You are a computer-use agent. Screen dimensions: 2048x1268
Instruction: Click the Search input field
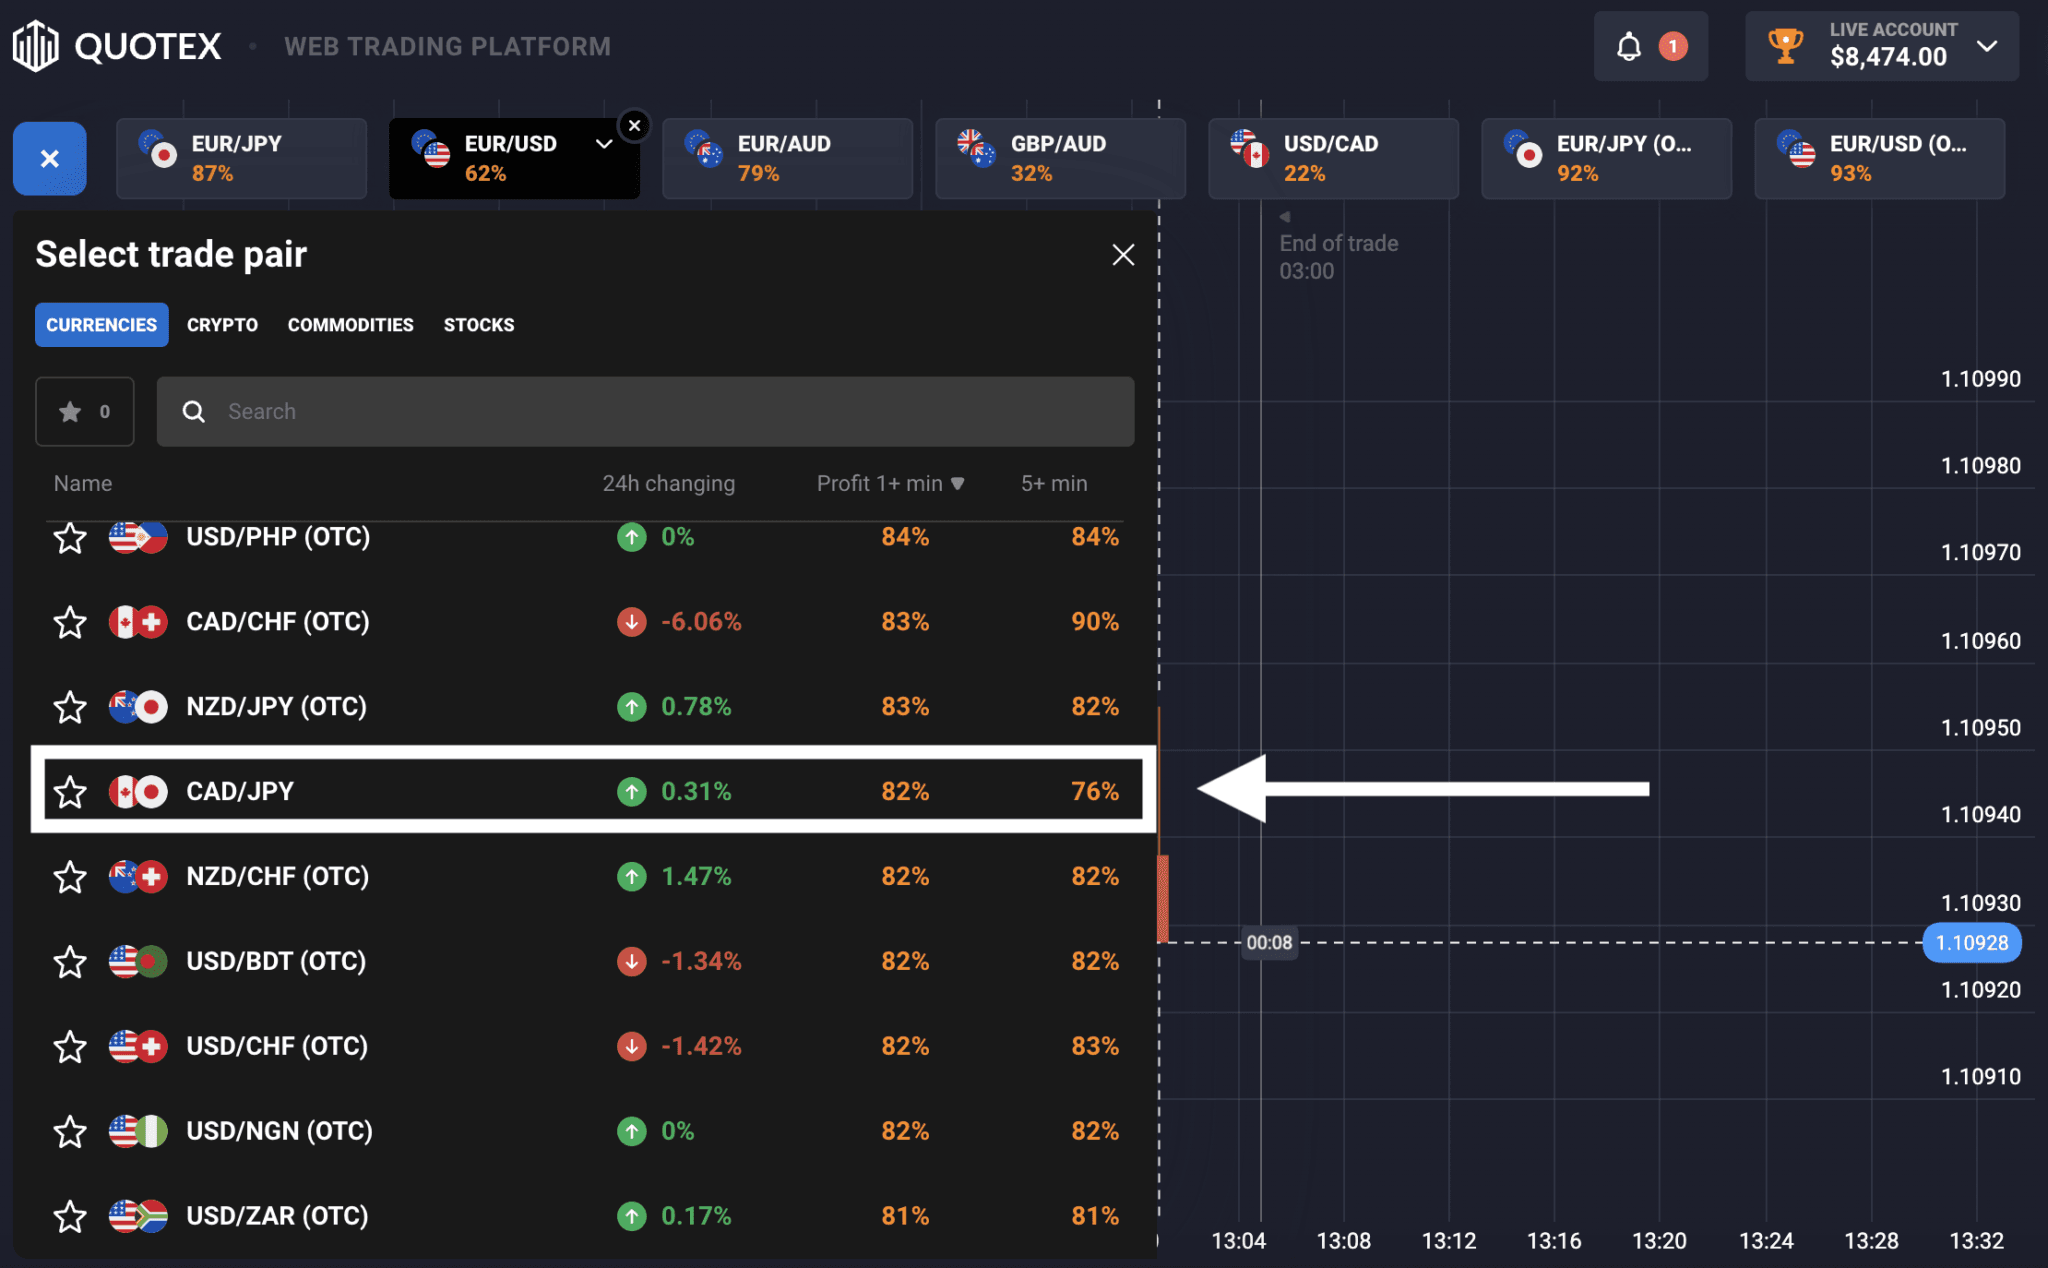point(645,411)
